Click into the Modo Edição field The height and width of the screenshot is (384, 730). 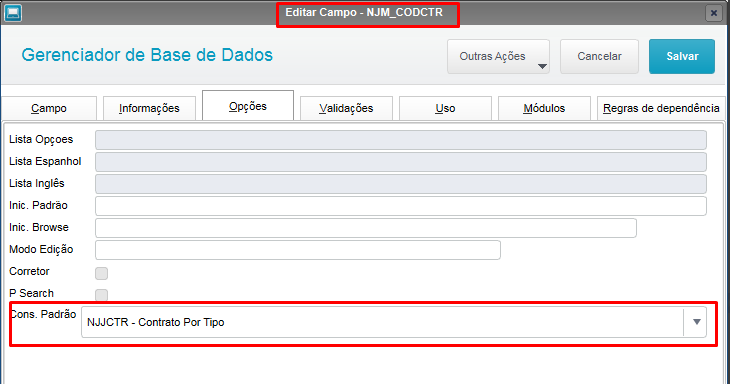pyautogui.click(x=298, y=250)
